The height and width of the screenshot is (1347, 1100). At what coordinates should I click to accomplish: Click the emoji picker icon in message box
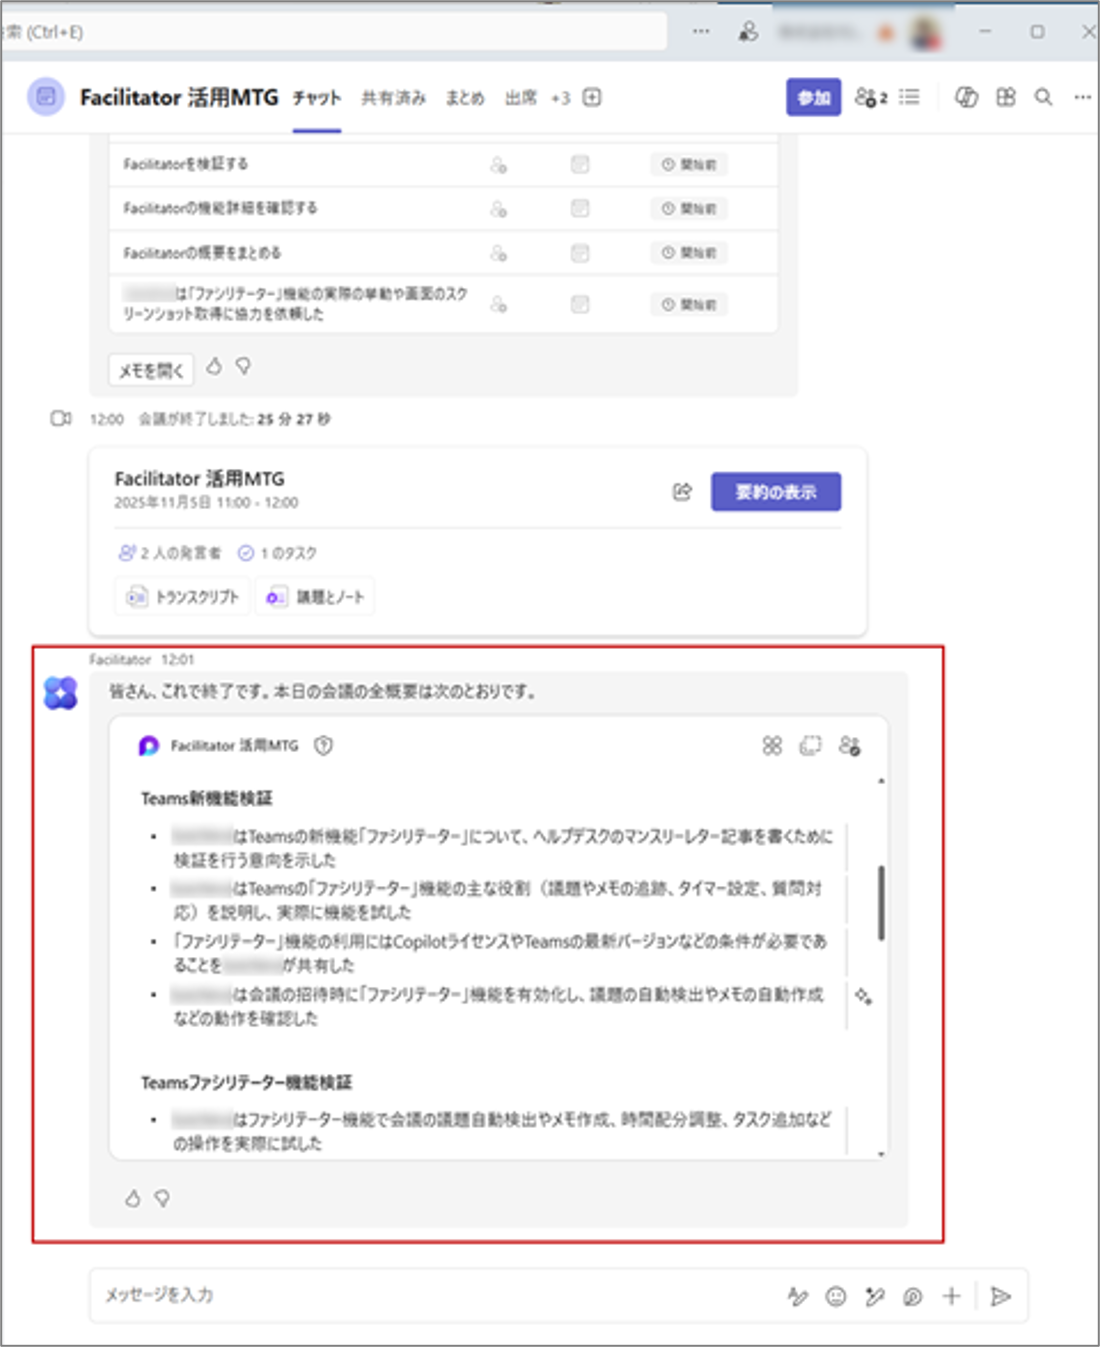[835, 1296]
